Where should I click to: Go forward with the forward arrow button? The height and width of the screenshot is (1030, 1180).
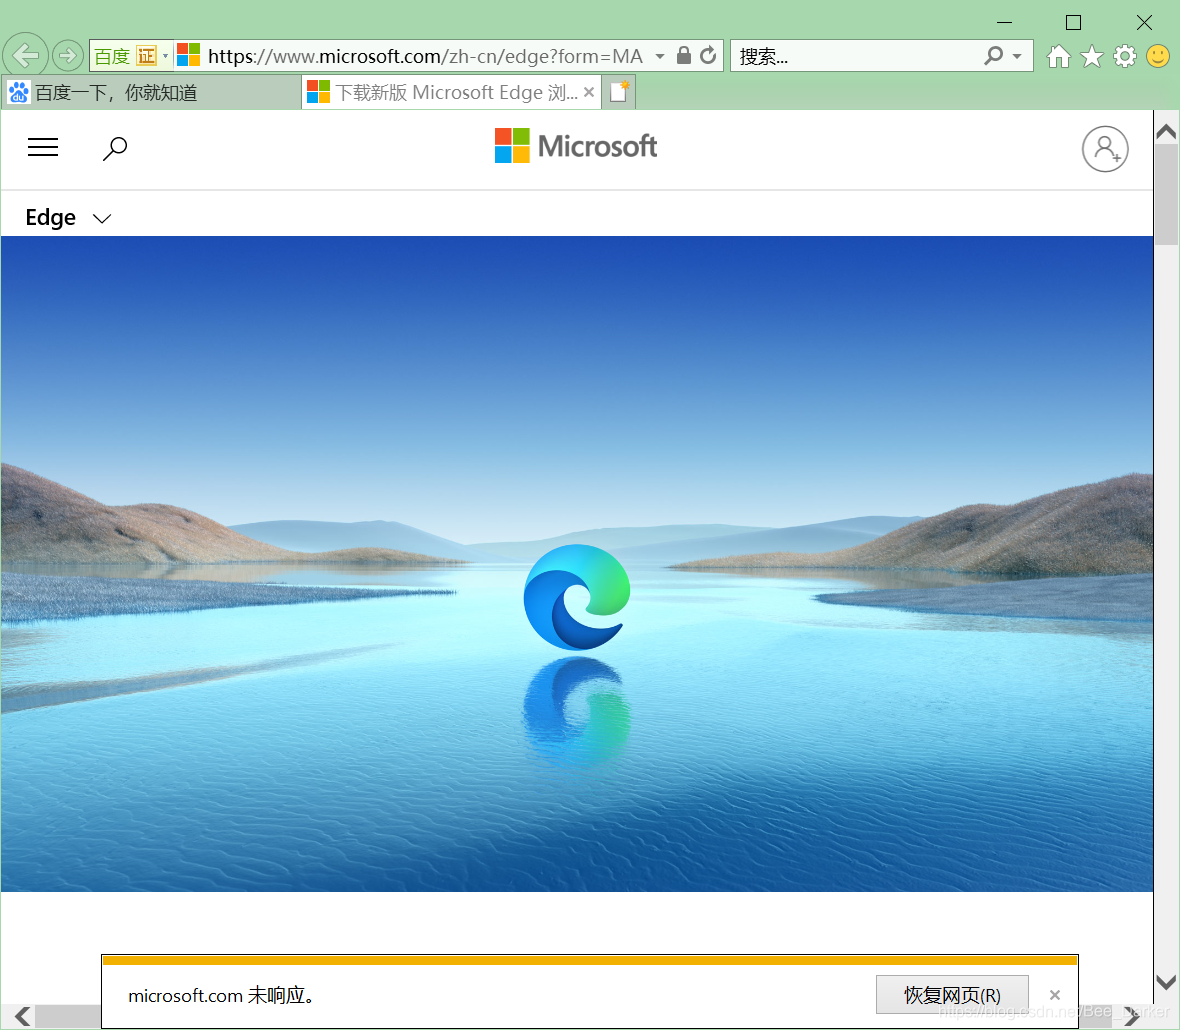[x=68, y=56]
